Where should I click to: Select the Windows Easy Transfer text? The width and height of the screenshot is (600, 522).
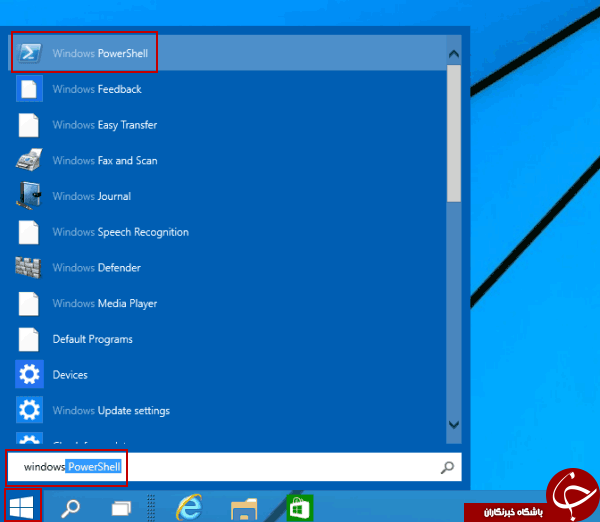tap(105, 125)
